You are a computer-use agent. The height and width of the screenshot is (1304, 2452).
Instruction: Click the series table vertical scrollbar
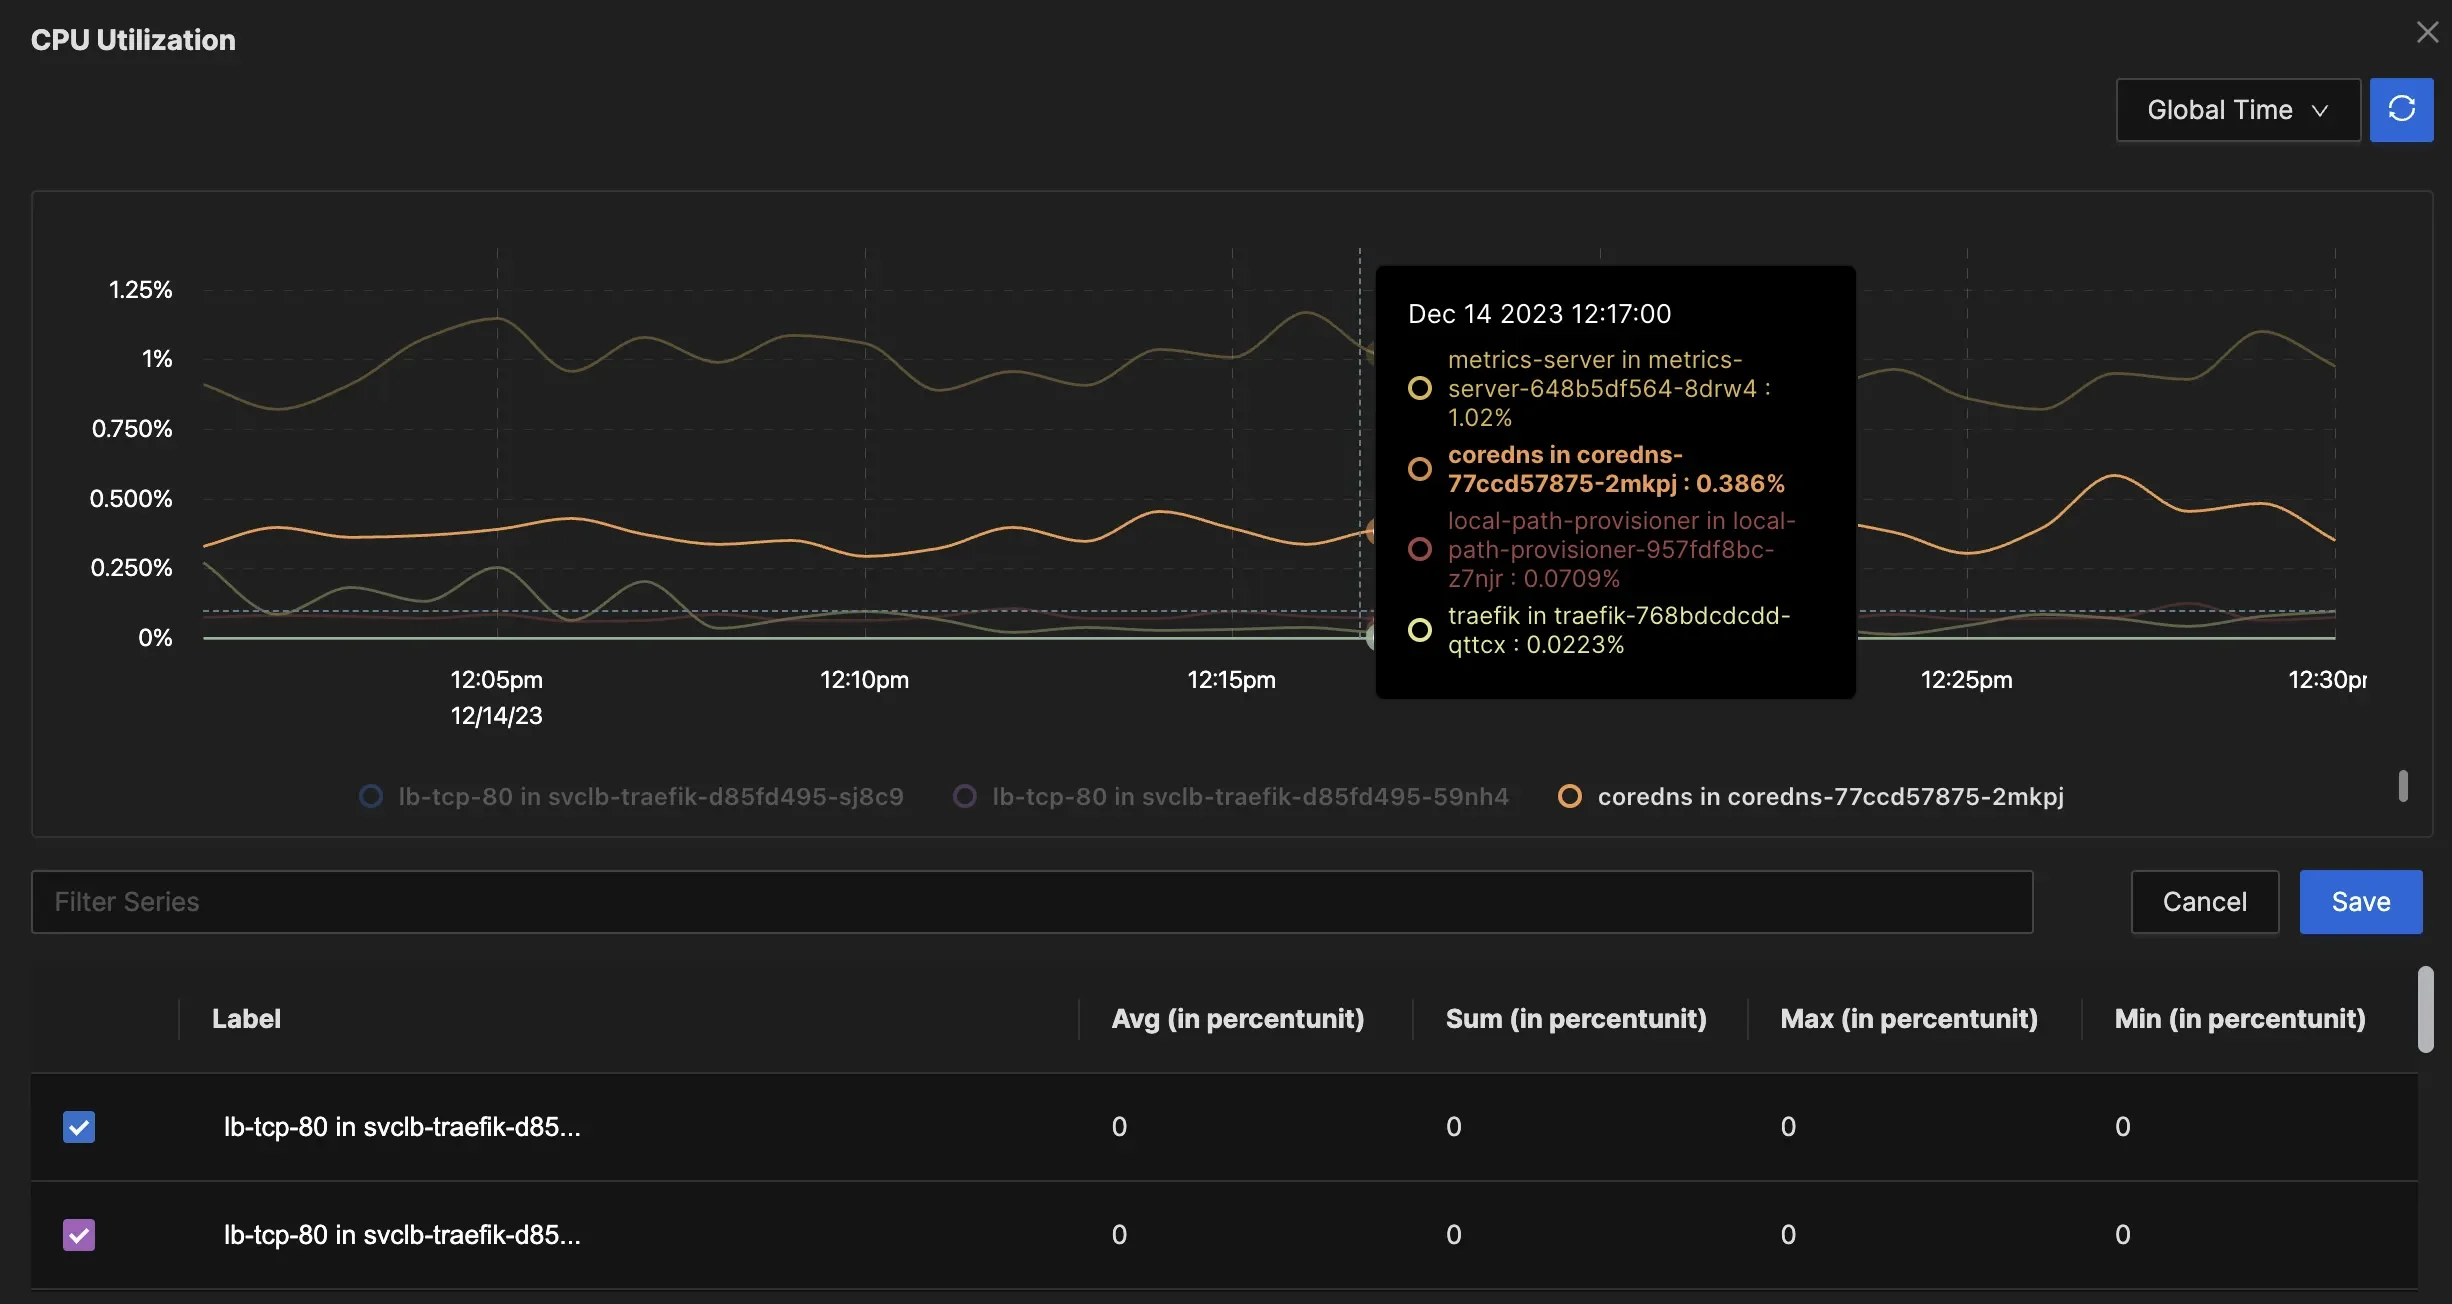tap(2425, 1010)
